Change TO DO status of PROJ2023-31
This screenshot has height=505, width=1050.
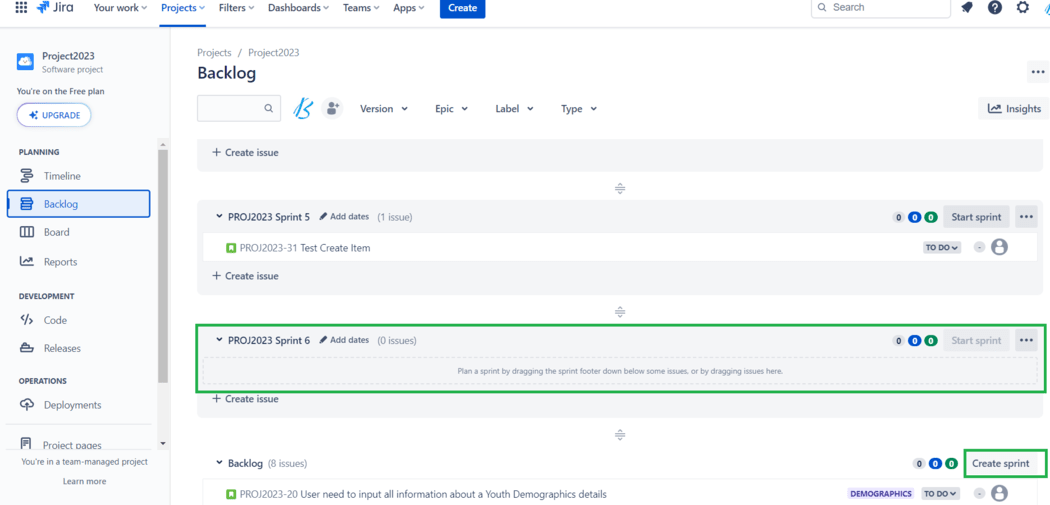click(942, 247)
